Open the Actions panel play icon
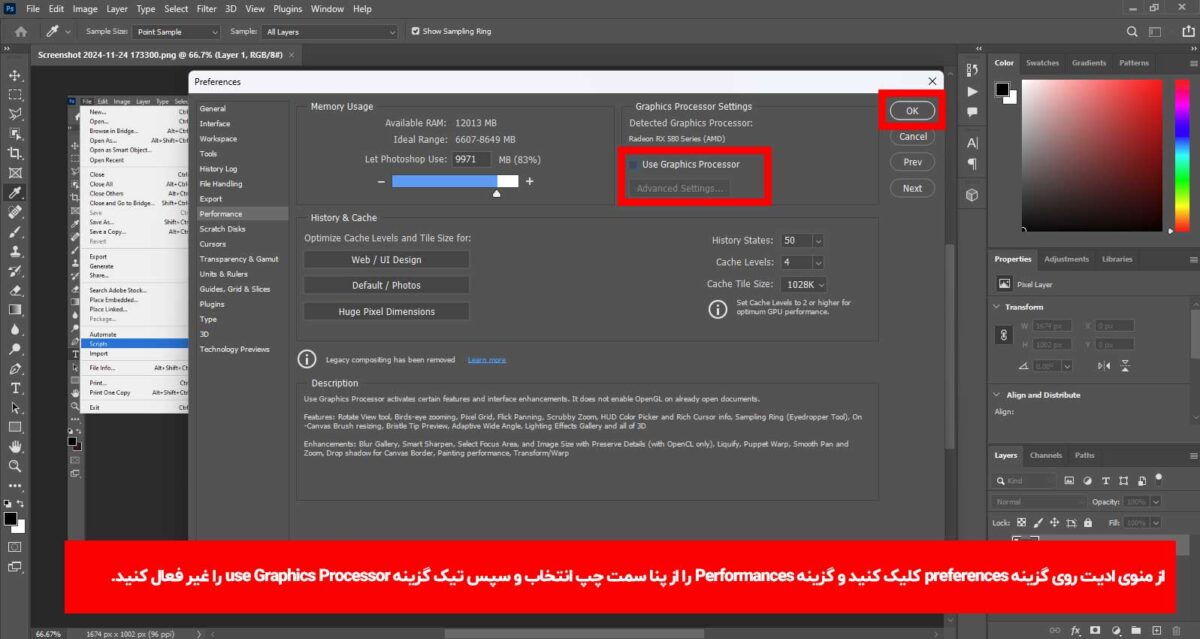Screen dimensions: 1200x639 (x=972, y=91)
